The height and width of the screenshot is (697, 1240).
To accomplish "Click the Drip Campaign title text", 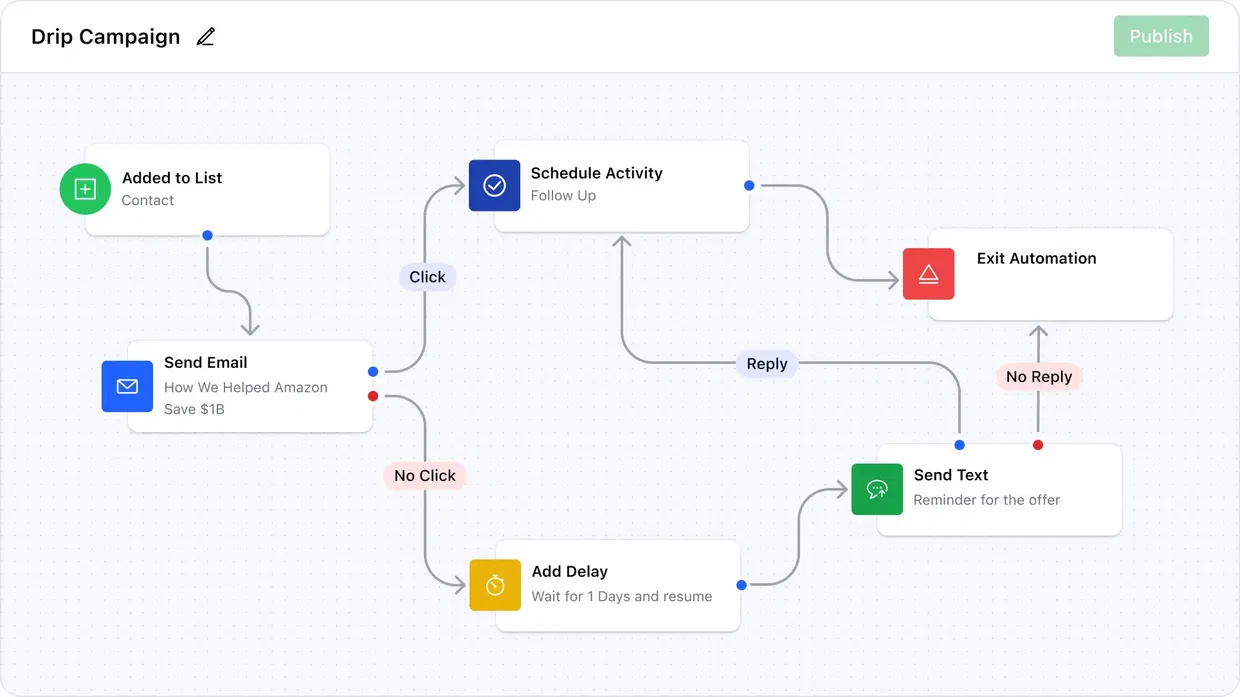I will pos(103,36).
